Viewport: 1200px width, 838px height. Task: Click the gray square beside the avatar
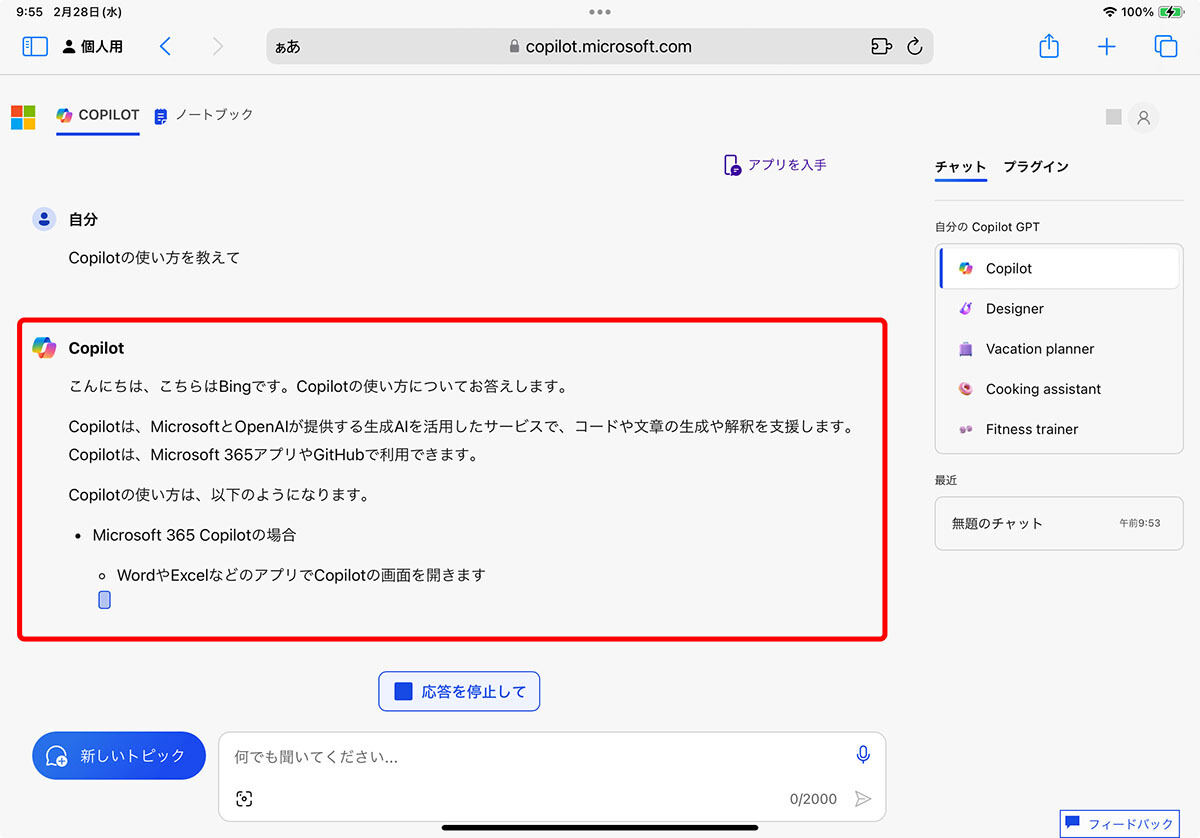pos(1114,117)
